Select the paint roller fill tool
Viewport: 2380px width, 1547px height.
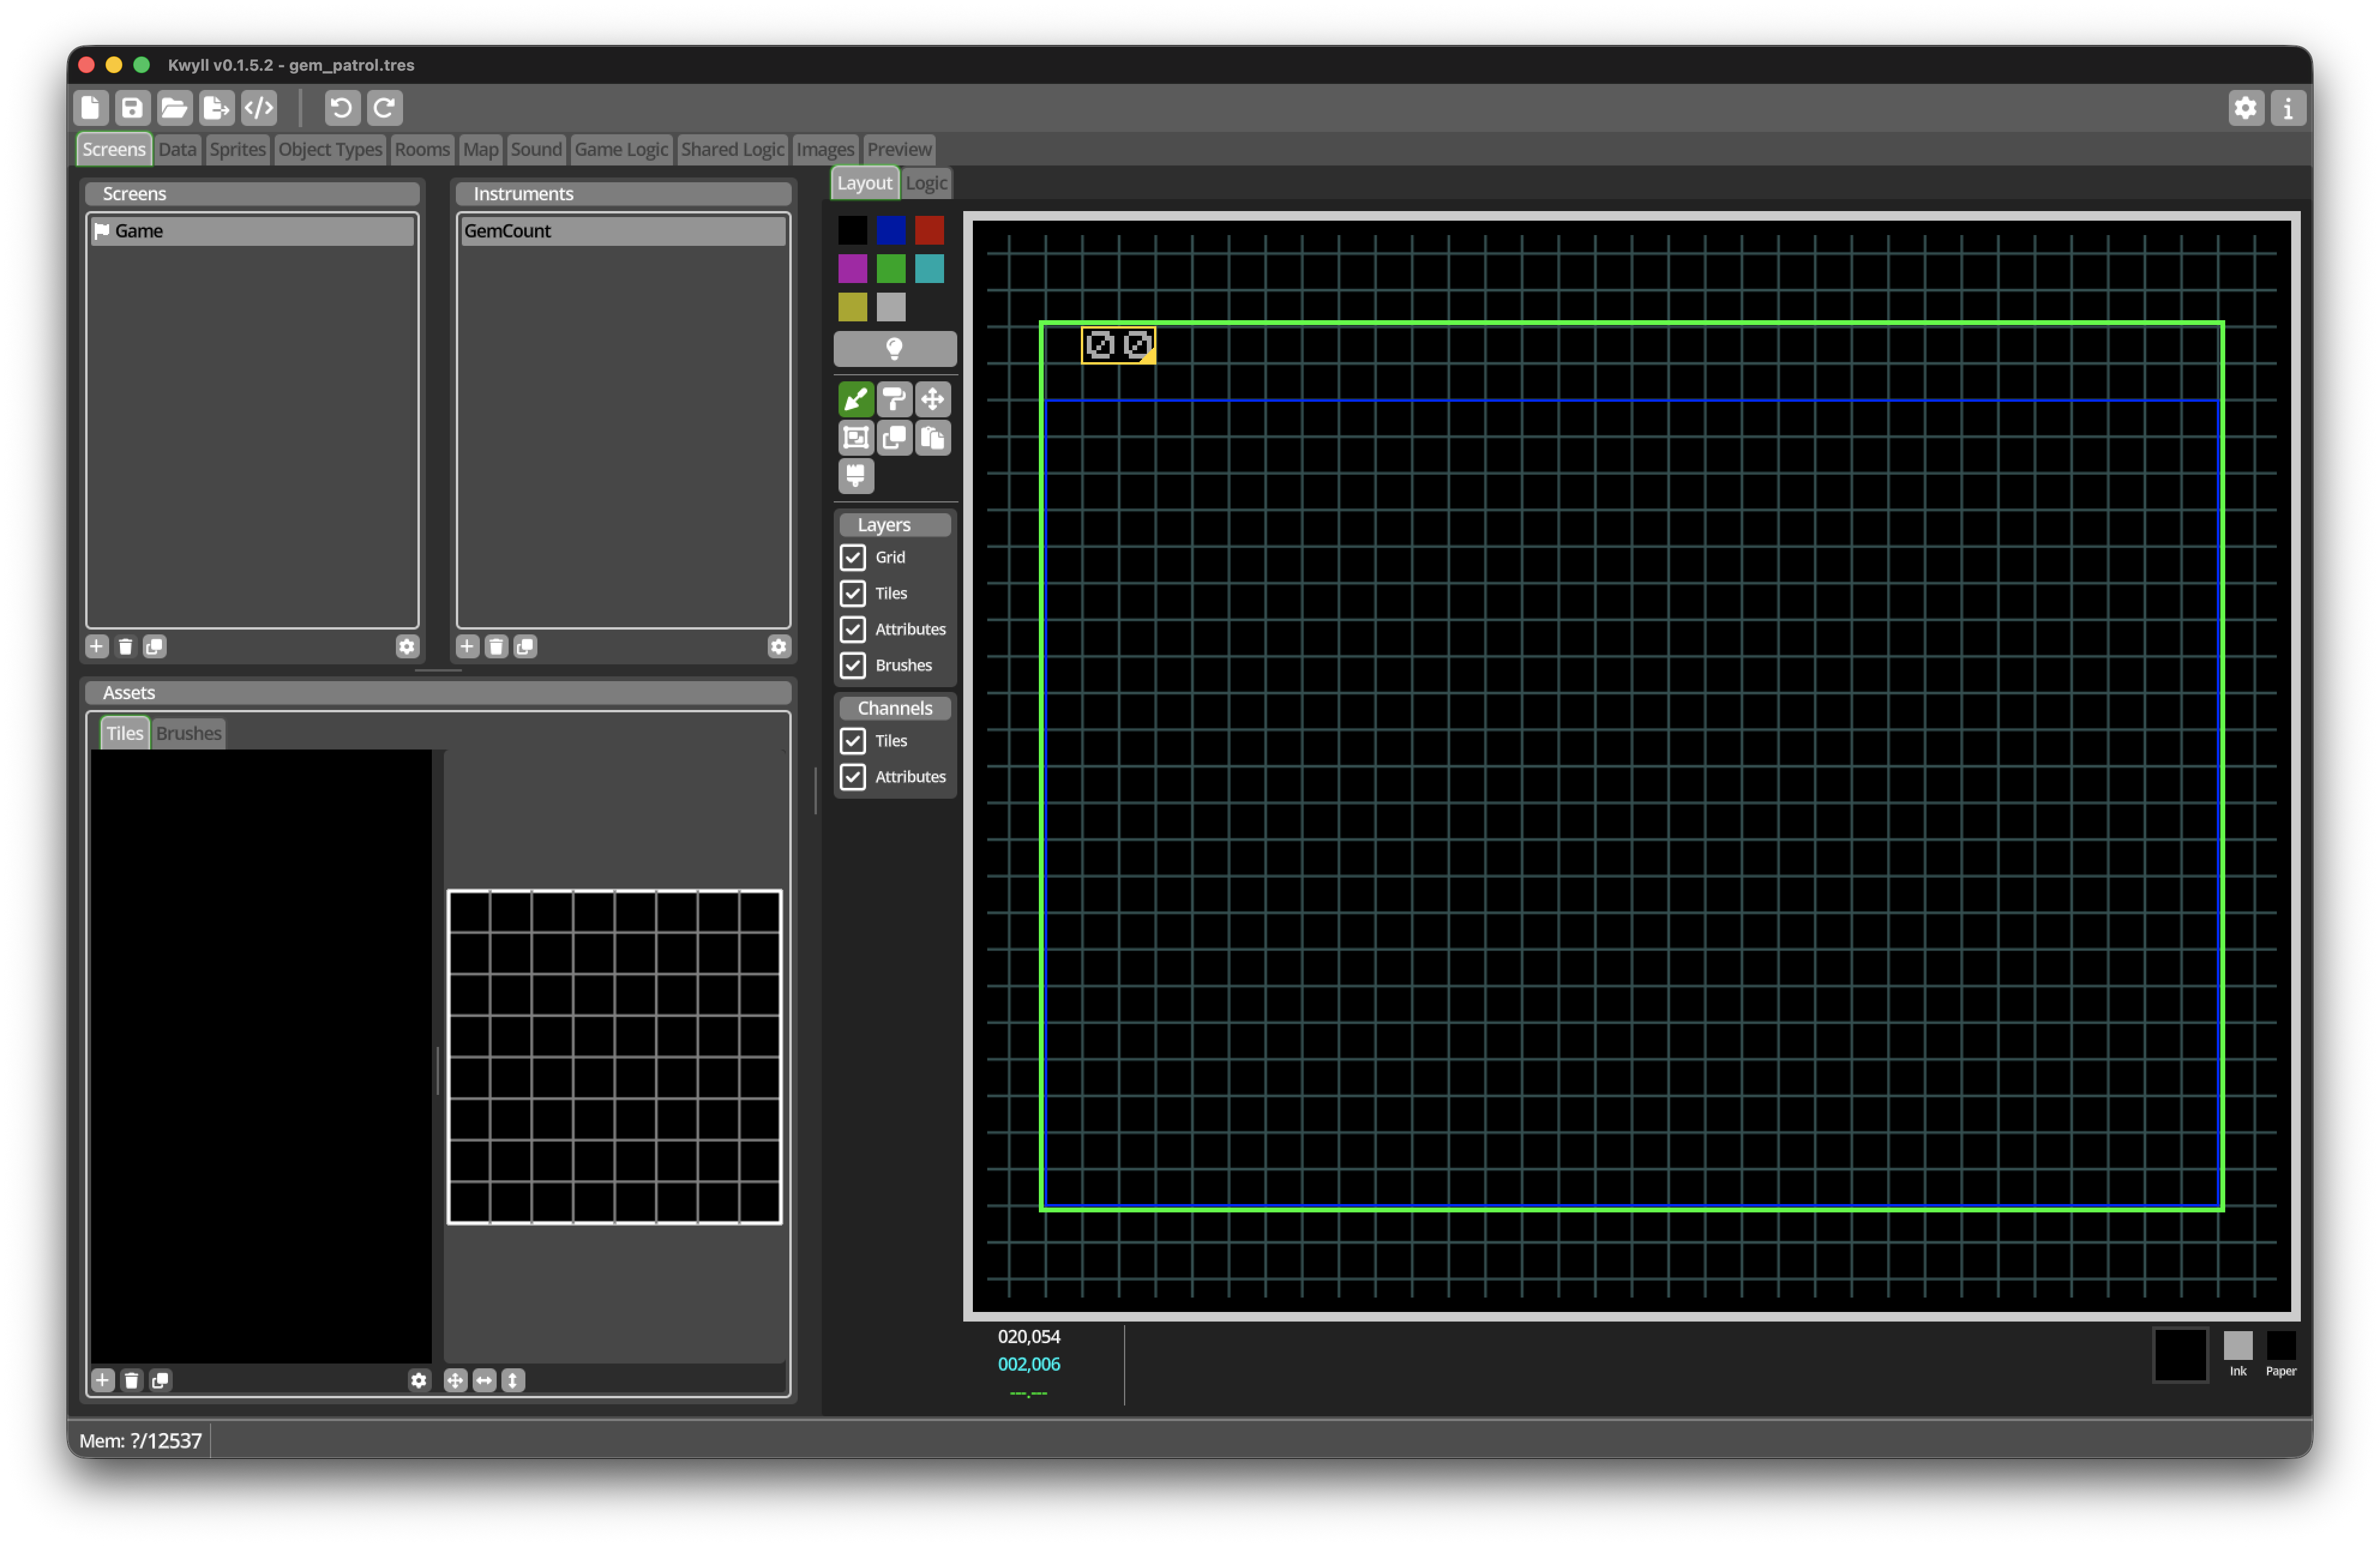pyautogui.click(x=894, y=400)
